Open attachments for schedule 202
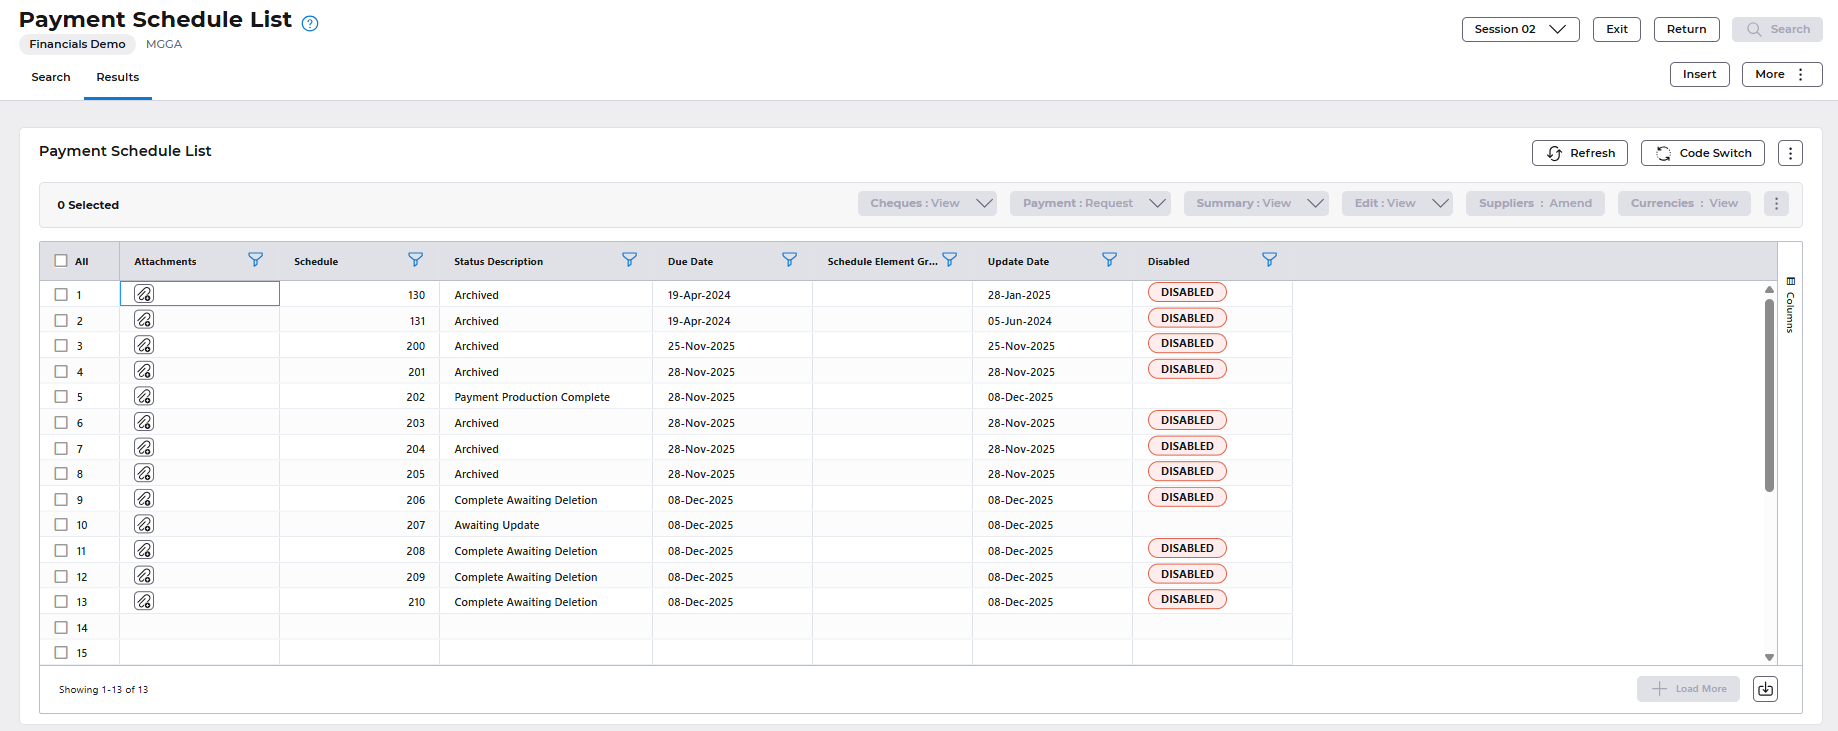Viewport: 1838px width, 731px height. (x=144, y=397)
